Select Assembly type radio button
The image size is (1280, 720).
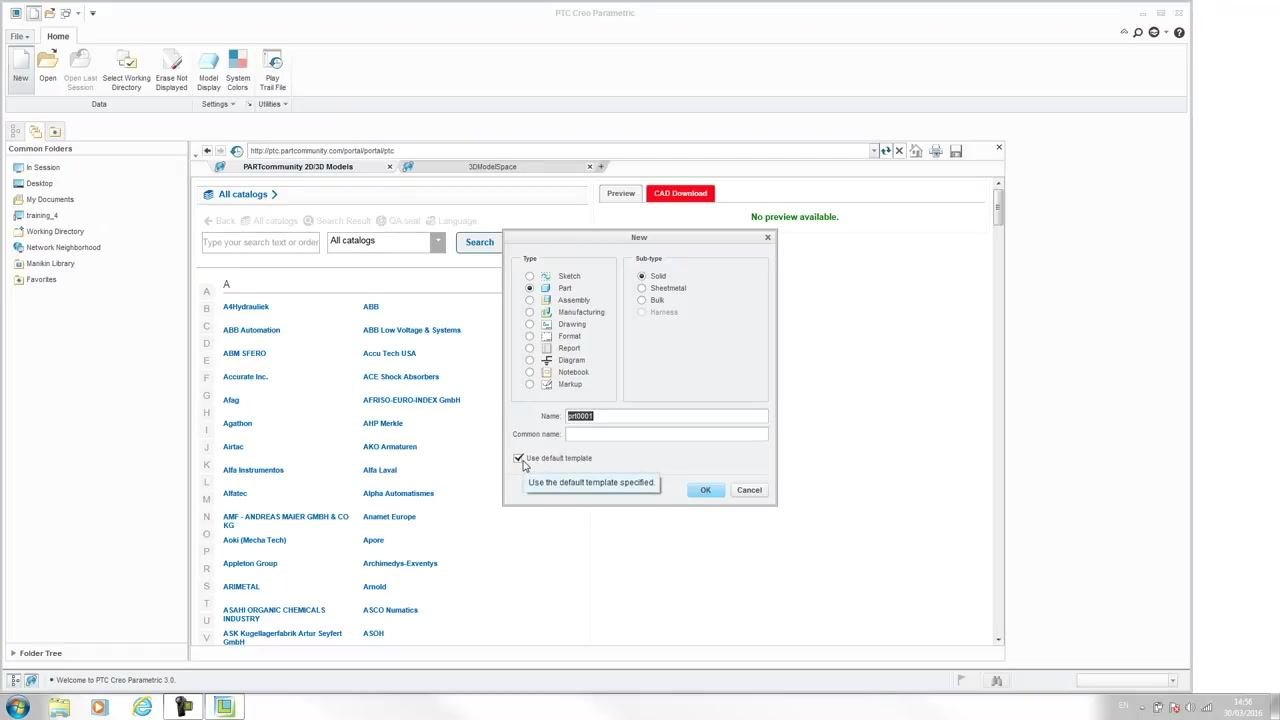tap(530, 300)
